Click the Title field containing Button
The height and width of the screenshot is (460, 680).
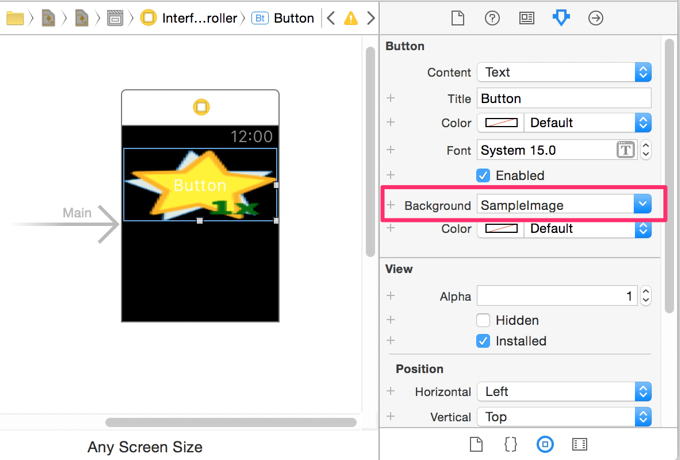coord(564,98)
